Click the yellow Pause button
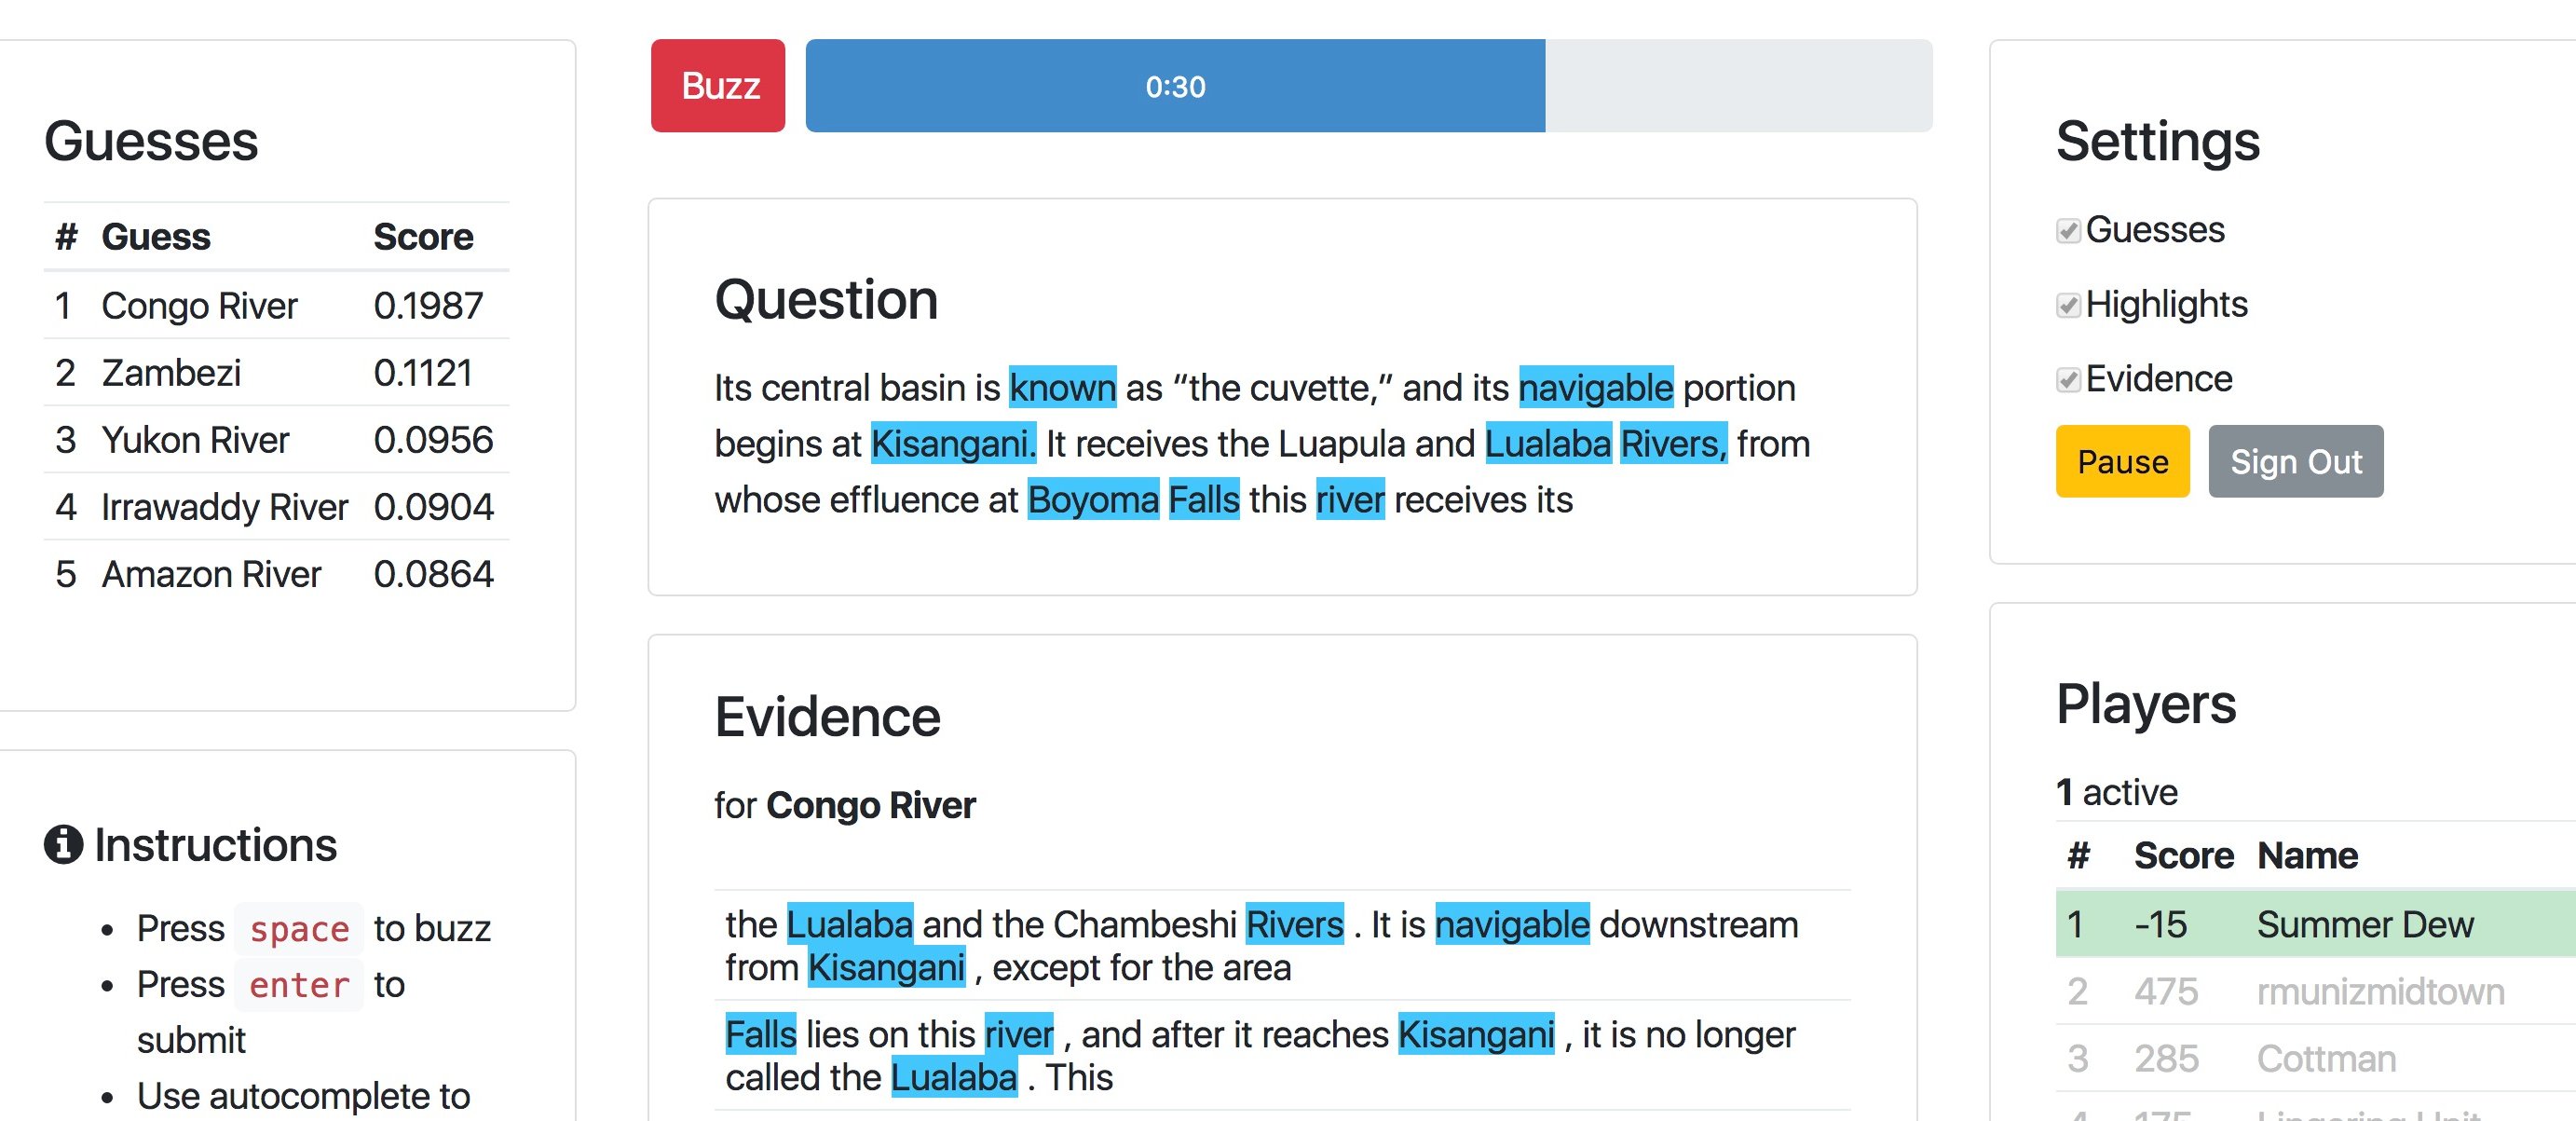This screenshot has height=1121, width=2576. pyautogui.click(x=2121, y=461)
